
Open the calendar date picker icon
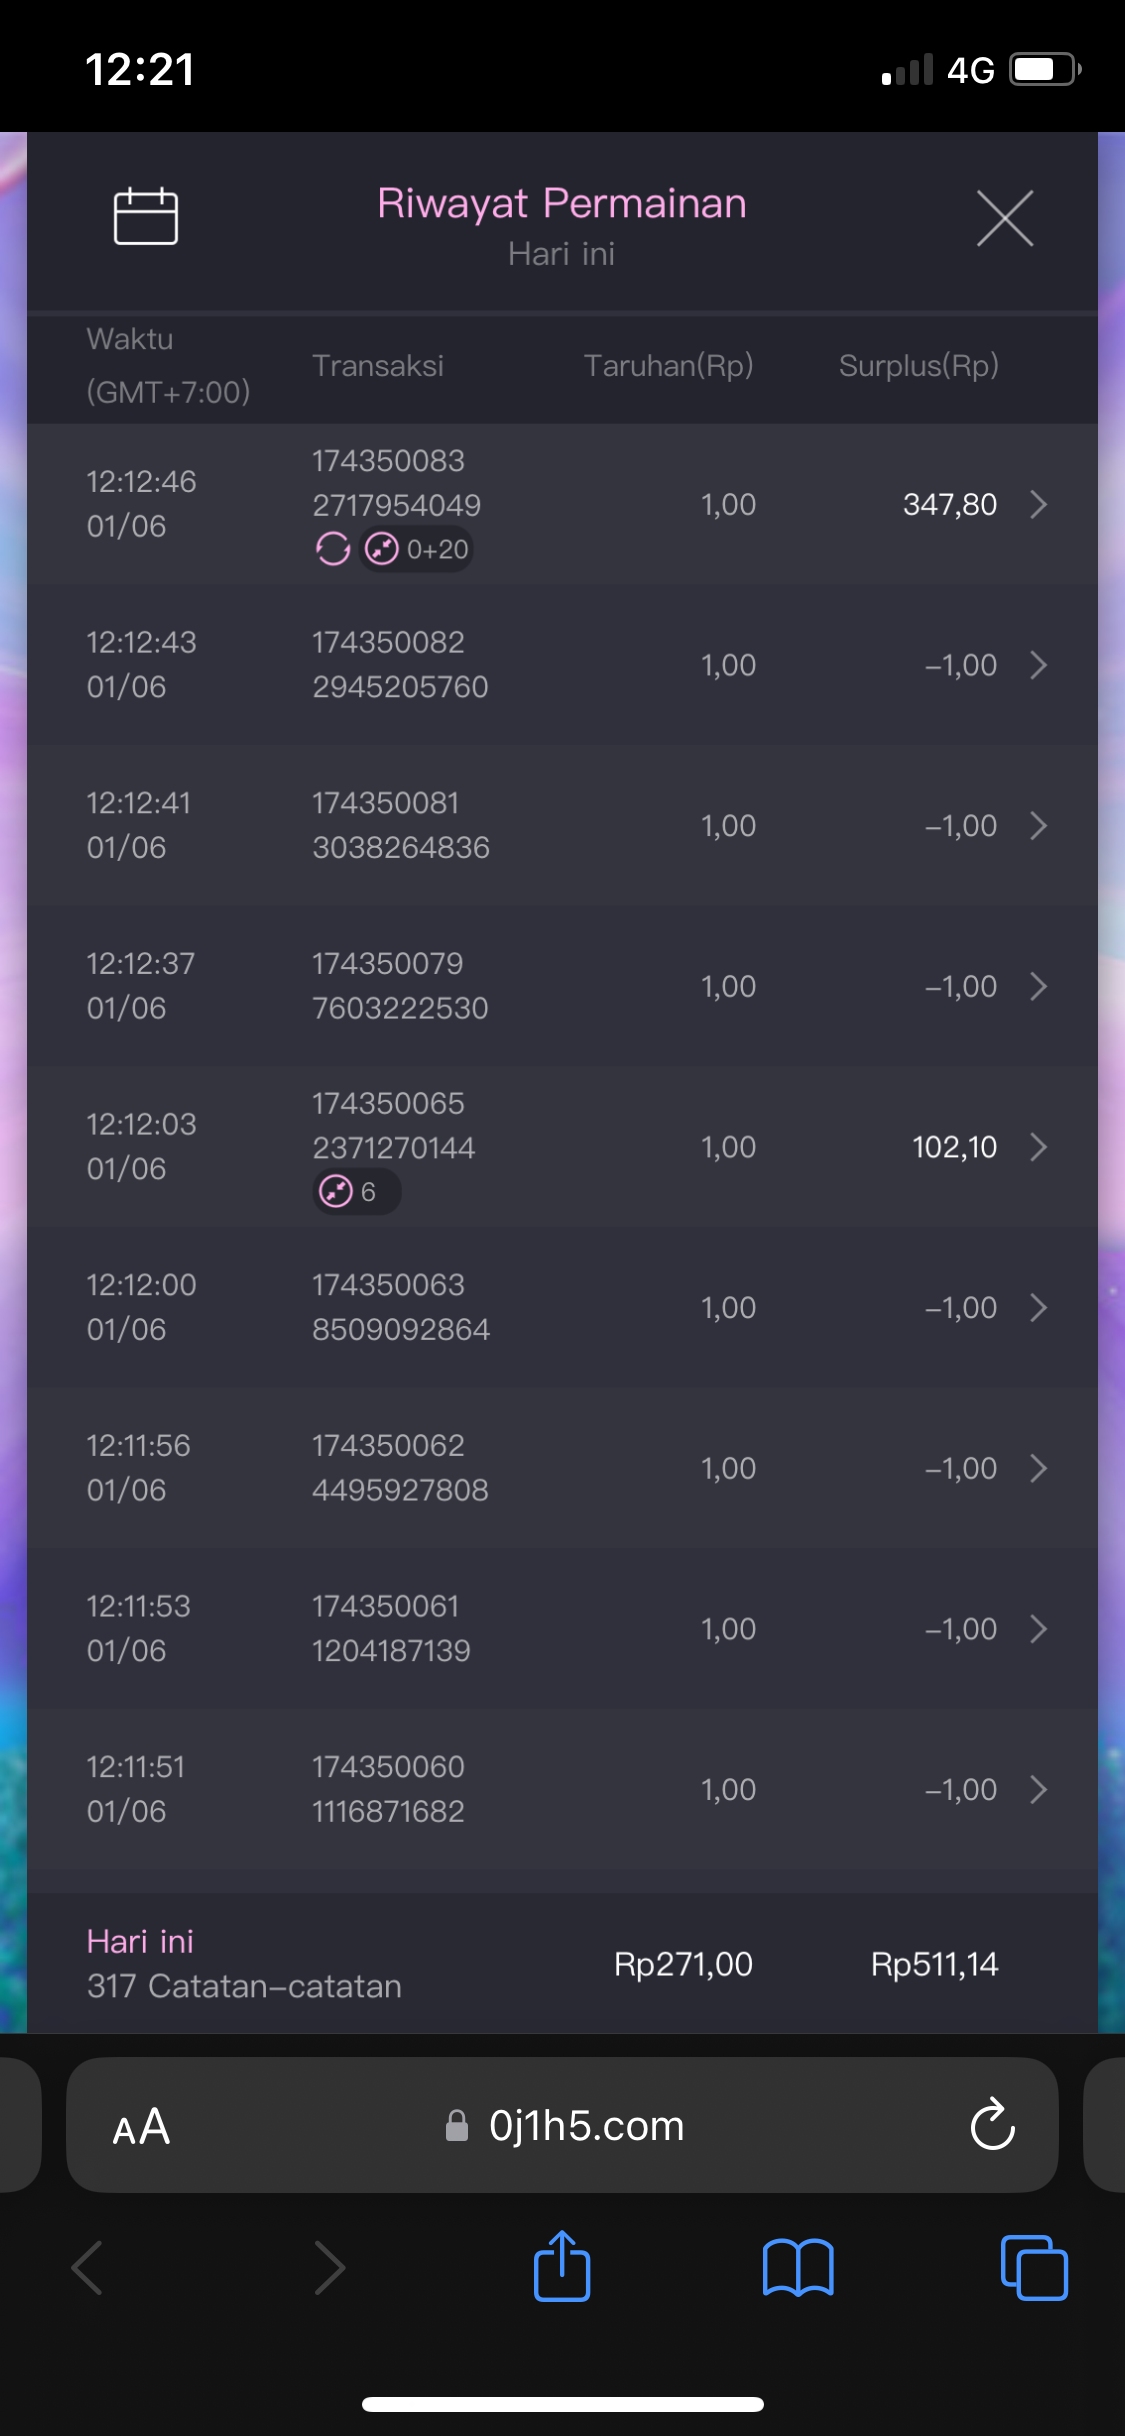pos(146,216)
